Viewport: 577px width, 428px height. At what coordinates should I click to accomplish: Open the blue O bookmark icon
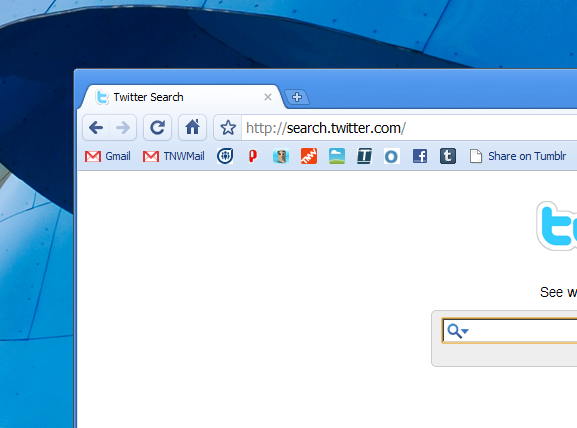click(x=392, y=156)
